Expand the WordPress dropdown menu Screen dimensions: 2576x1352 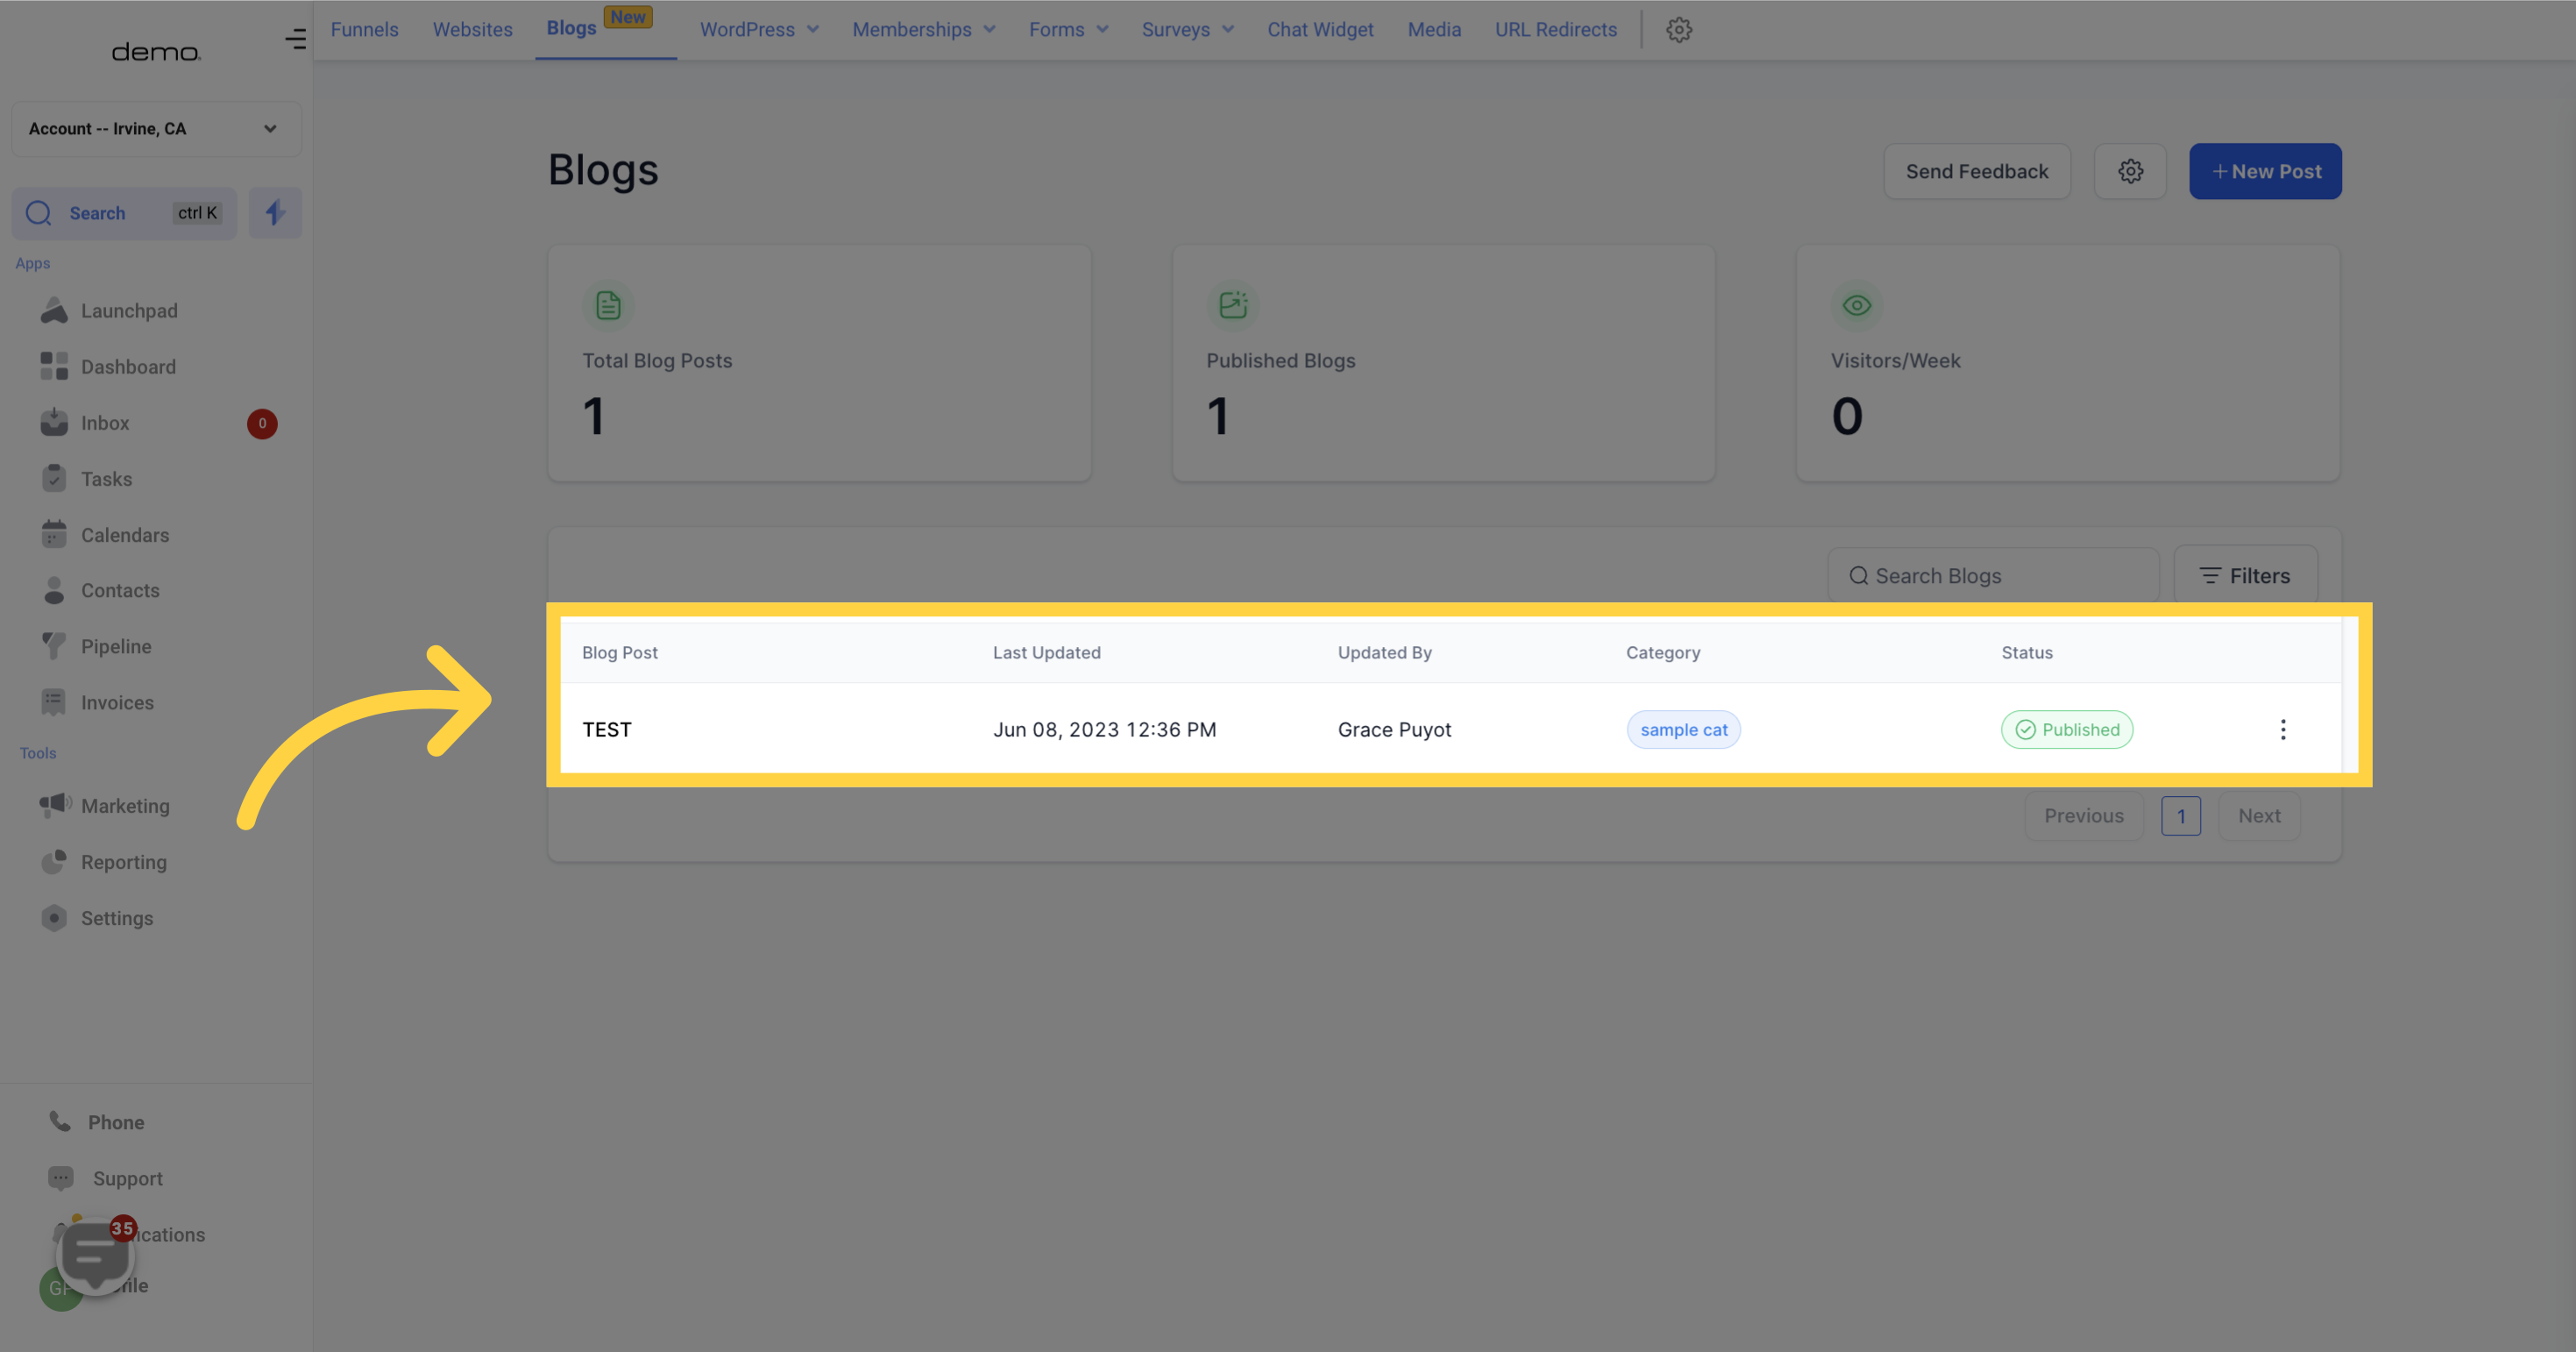tap(759, 30)
